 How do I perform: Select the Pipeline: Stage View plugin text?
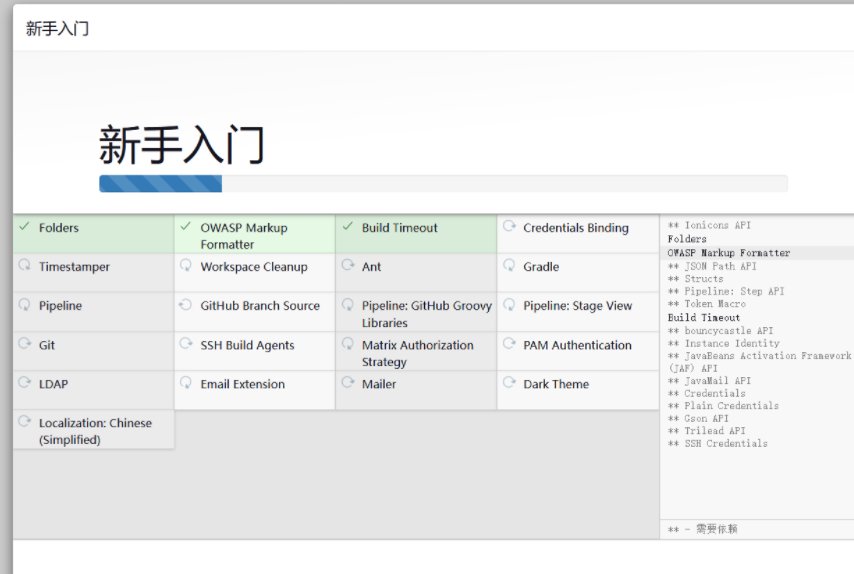577,306
